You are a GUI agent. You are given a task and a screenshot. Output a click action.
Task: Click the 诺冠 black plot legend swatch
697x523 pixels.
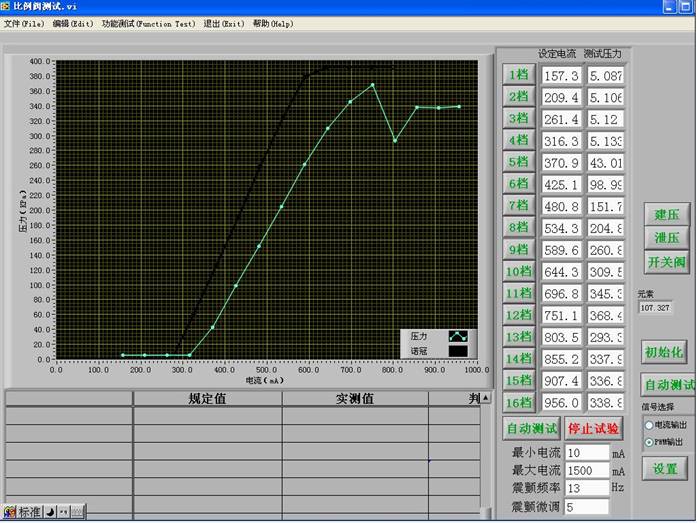(x=458, y=351)
